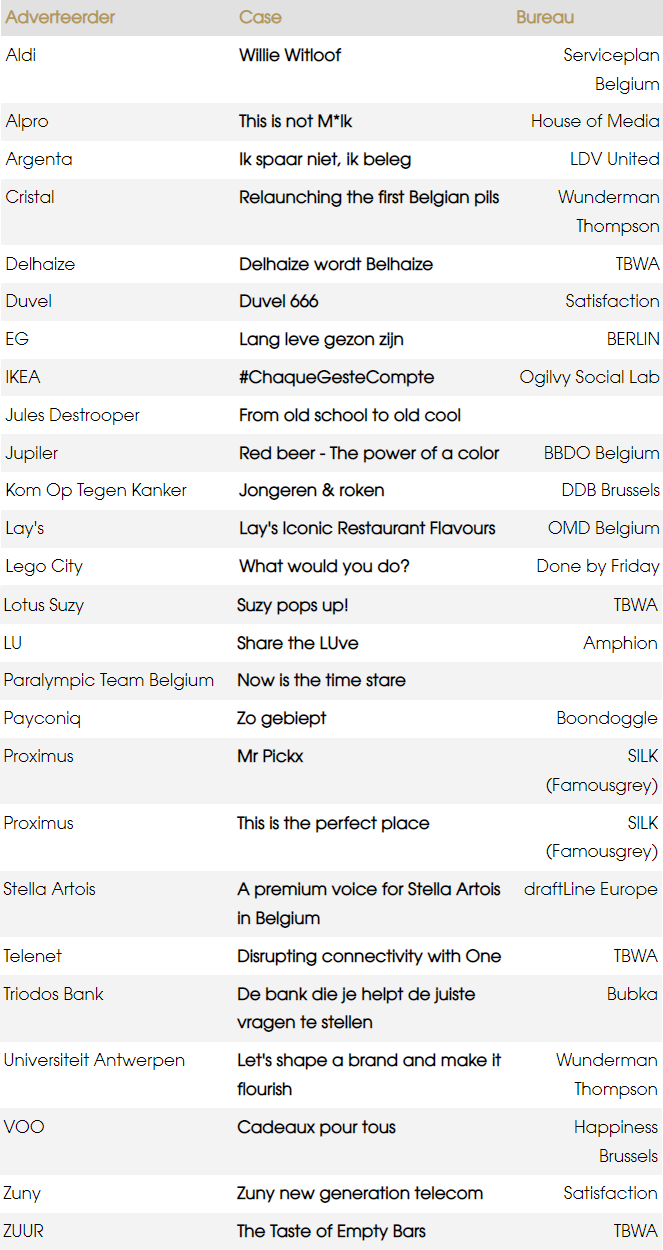The height and width of the screenshot is (1250, 663).
Task: Click the Adverteerder column header
Action: 60,17
